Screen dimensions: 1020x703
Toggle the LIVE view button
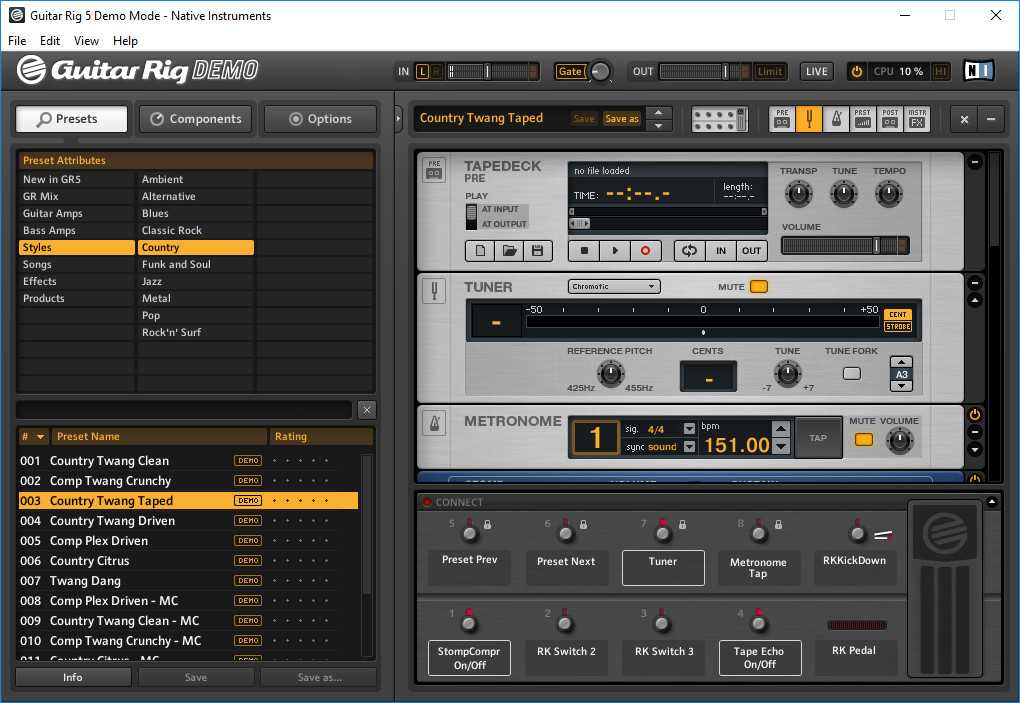click(x=816, y=71)
